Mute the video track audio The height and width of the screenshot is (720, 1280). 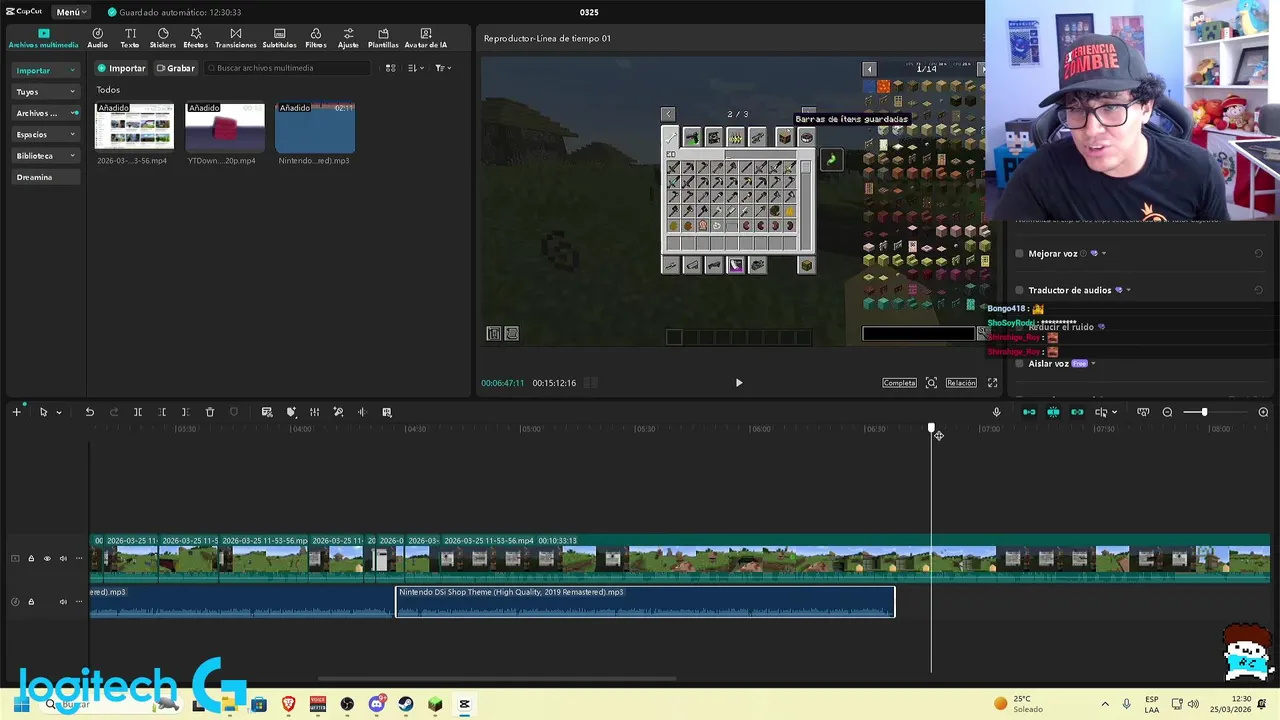[x=63, y=559]
